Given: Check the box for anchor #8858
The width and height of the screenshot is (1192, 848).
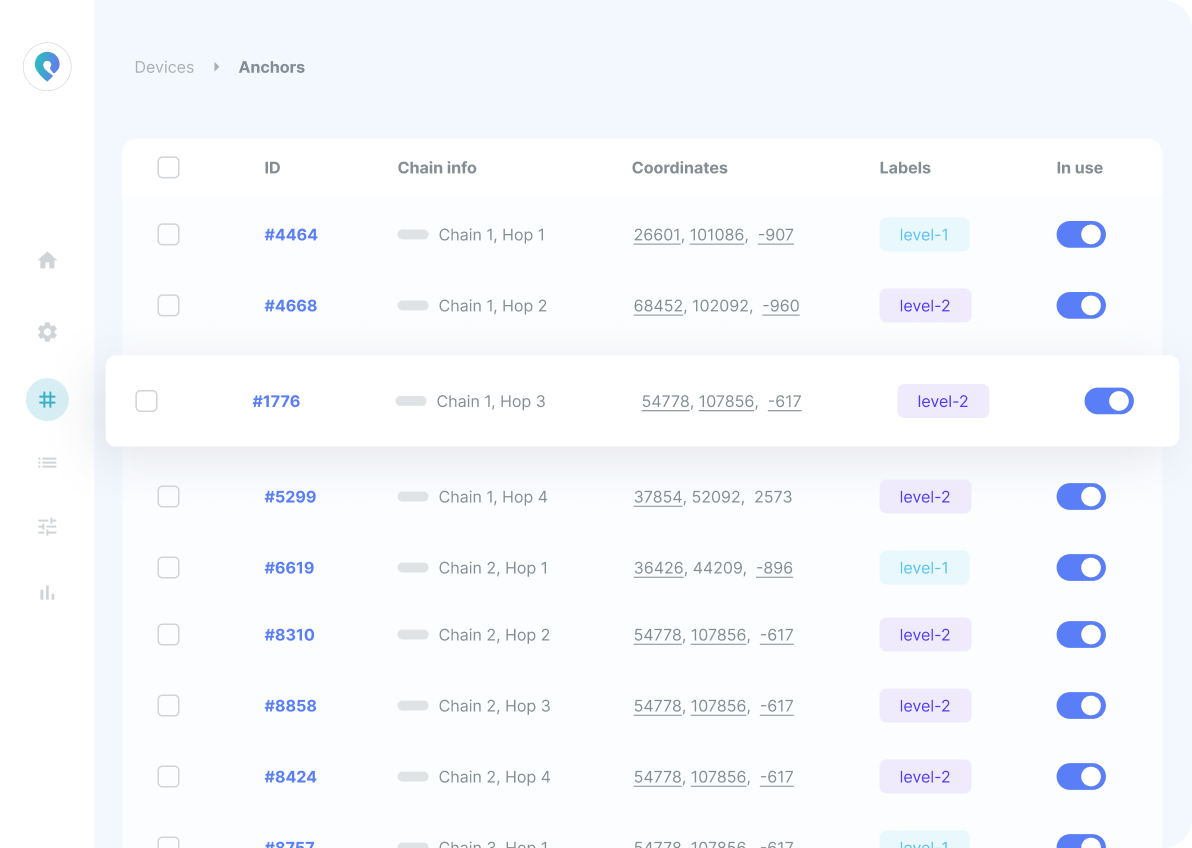Looking at the screenshot, I should [168, 705].
